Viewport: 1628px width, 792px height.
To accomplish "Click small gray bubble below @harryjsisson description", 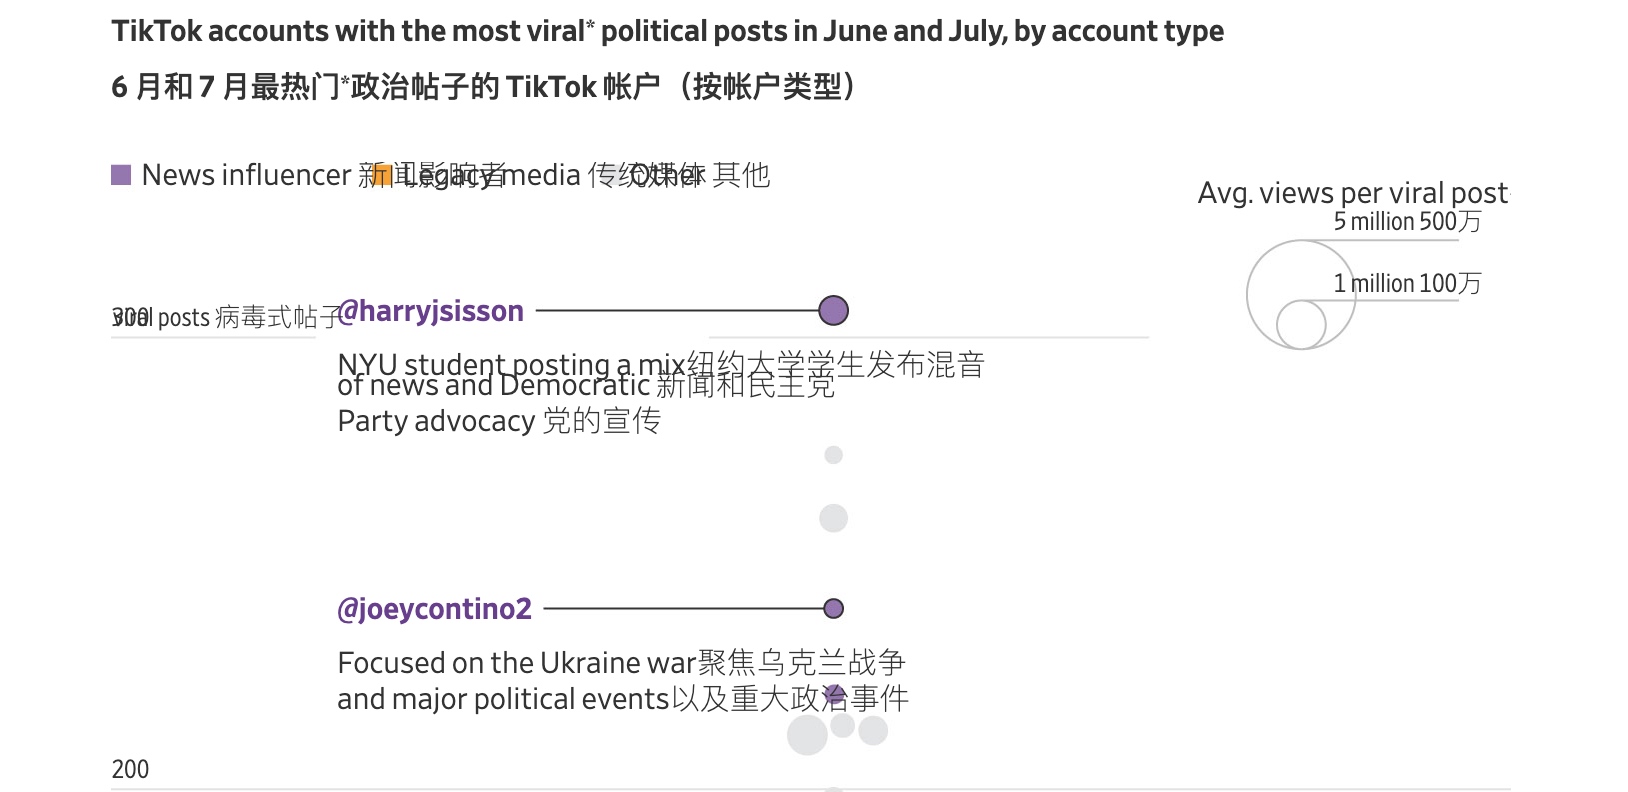I will (833, 455).
